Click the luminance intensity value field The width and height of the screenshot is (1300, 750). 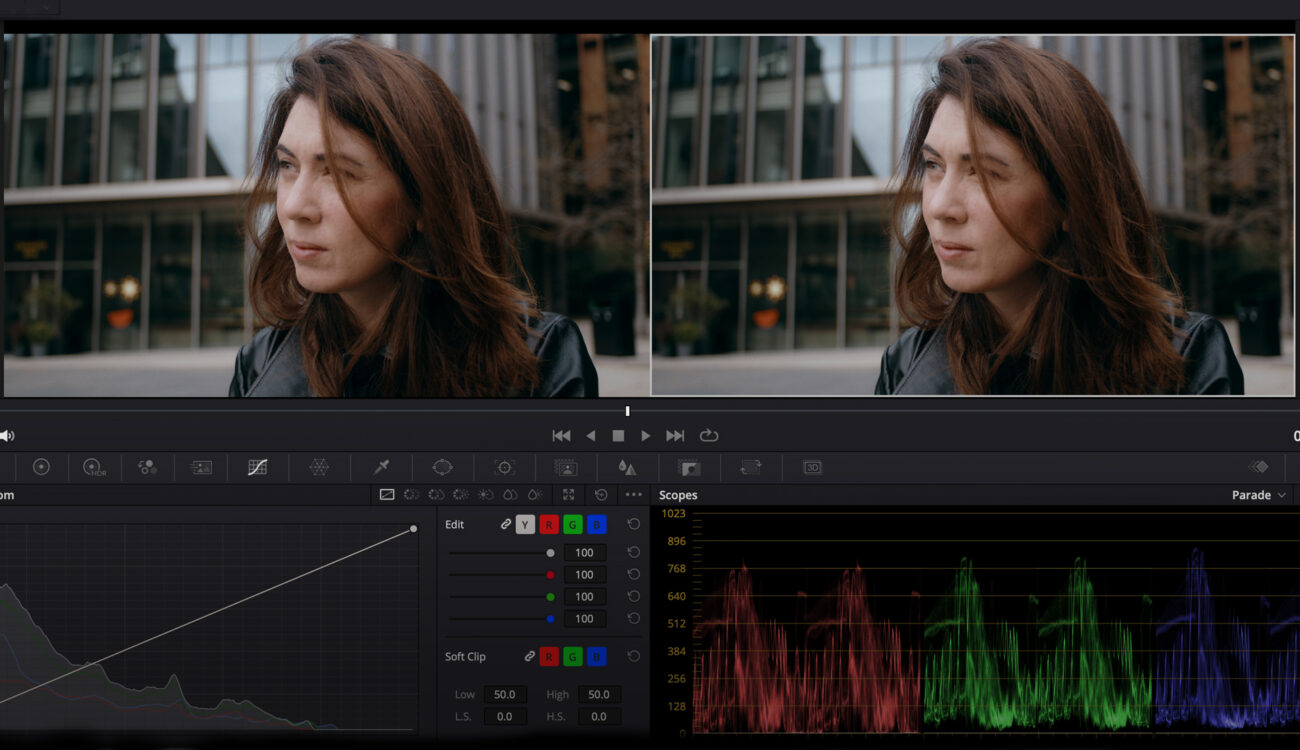click(584, 552)
